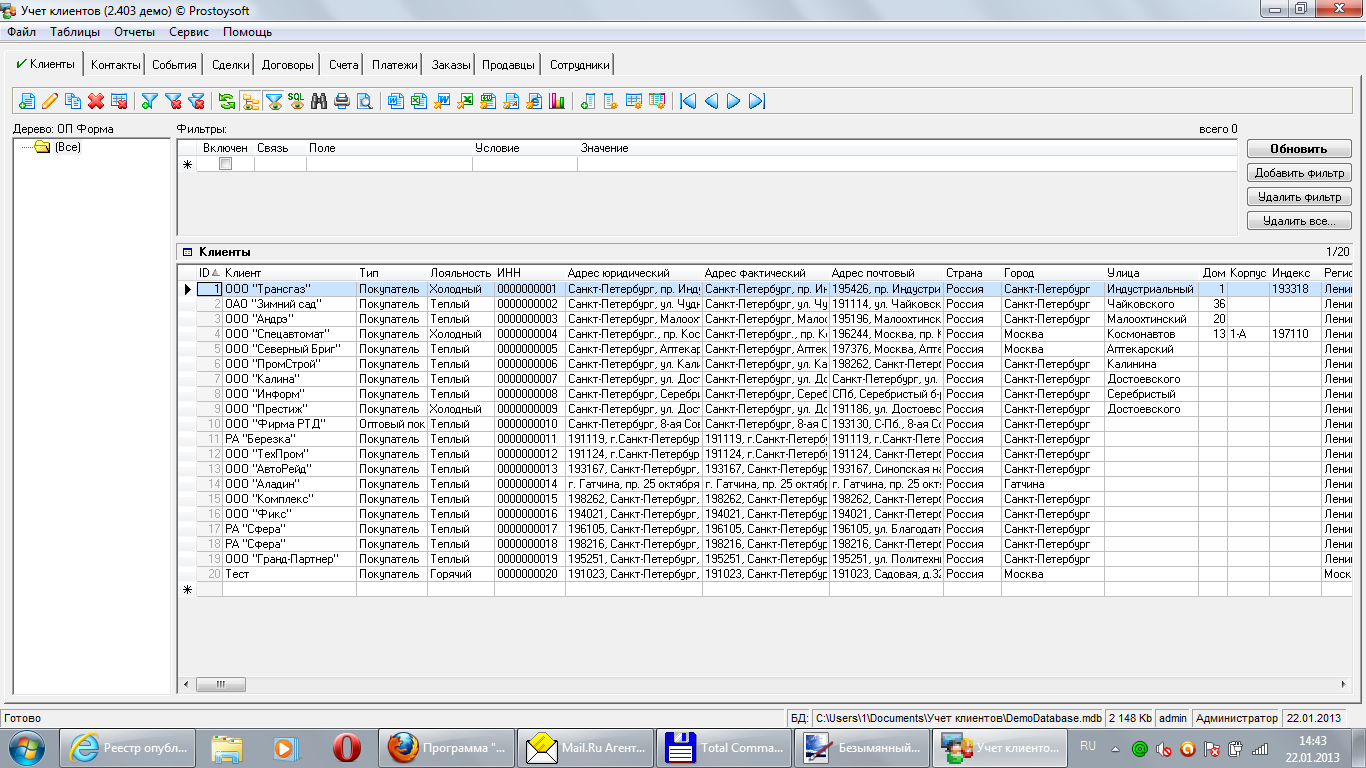Click the Обновить button
The image size is (1366, 768).
(x=1298, y=149)
